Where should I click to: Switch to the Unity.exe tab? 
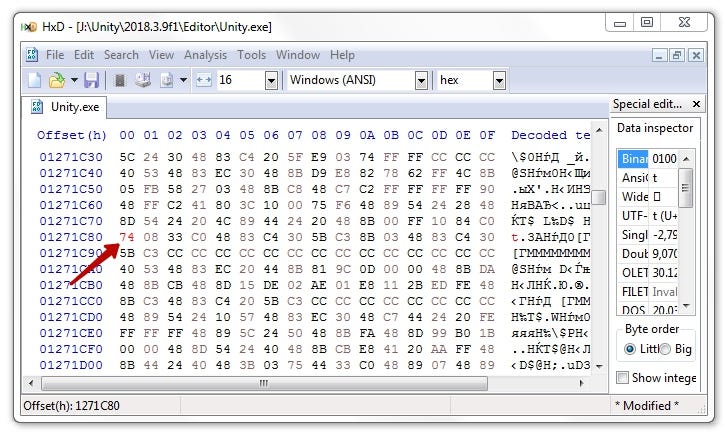point(65,107)
